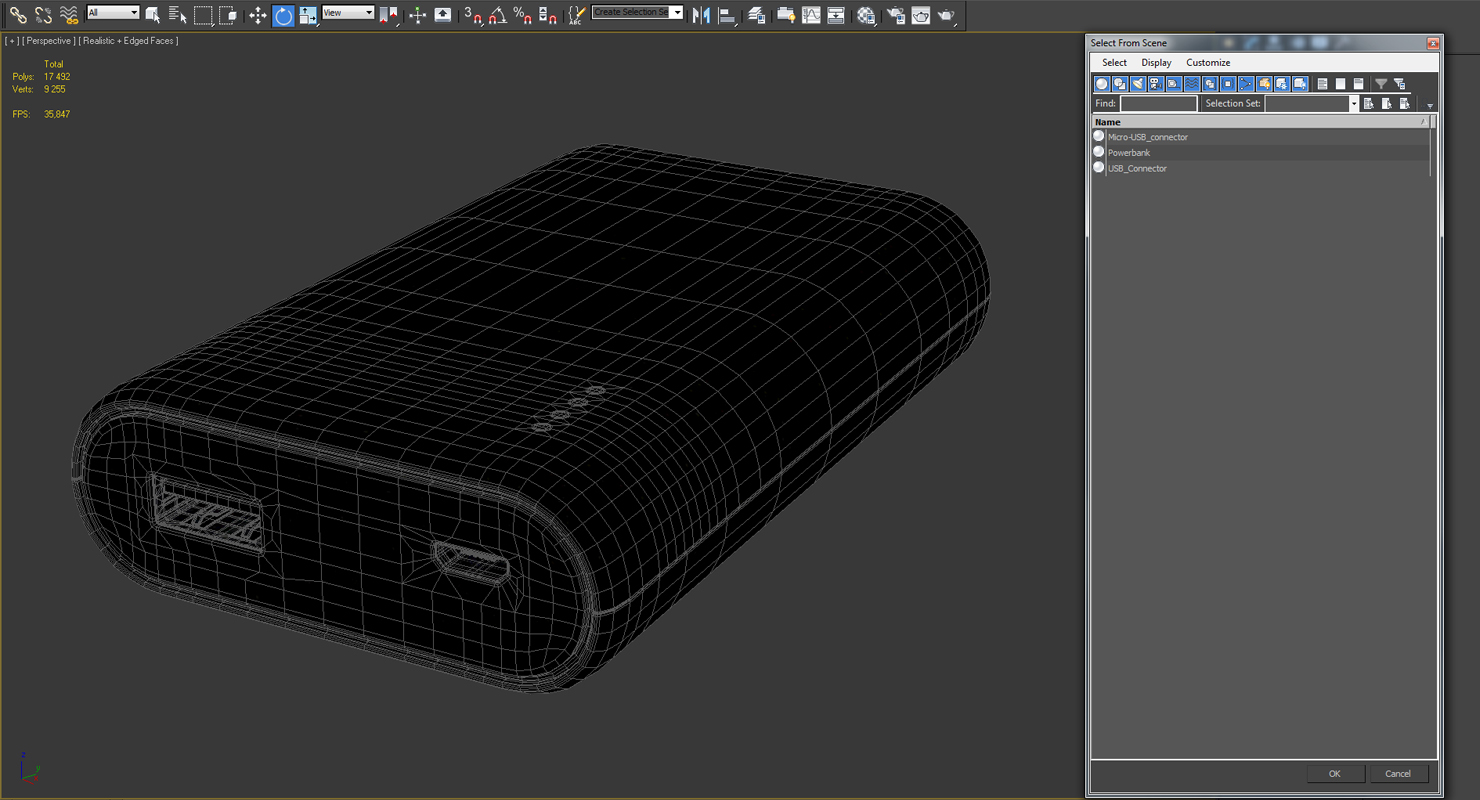Open the Display menu in dialog
This screenshot has height=800, width=1480.
(1156, 62)
